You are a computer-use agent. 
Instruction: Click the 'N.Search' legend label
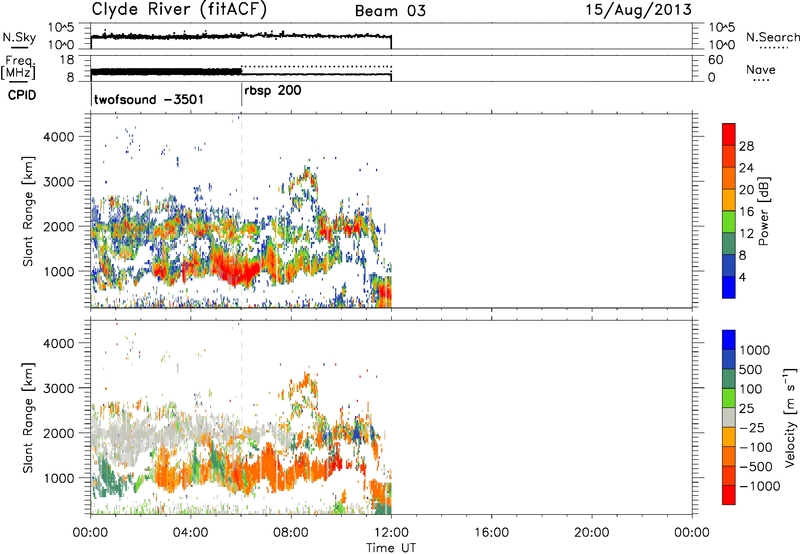click(x=772, y=37)
